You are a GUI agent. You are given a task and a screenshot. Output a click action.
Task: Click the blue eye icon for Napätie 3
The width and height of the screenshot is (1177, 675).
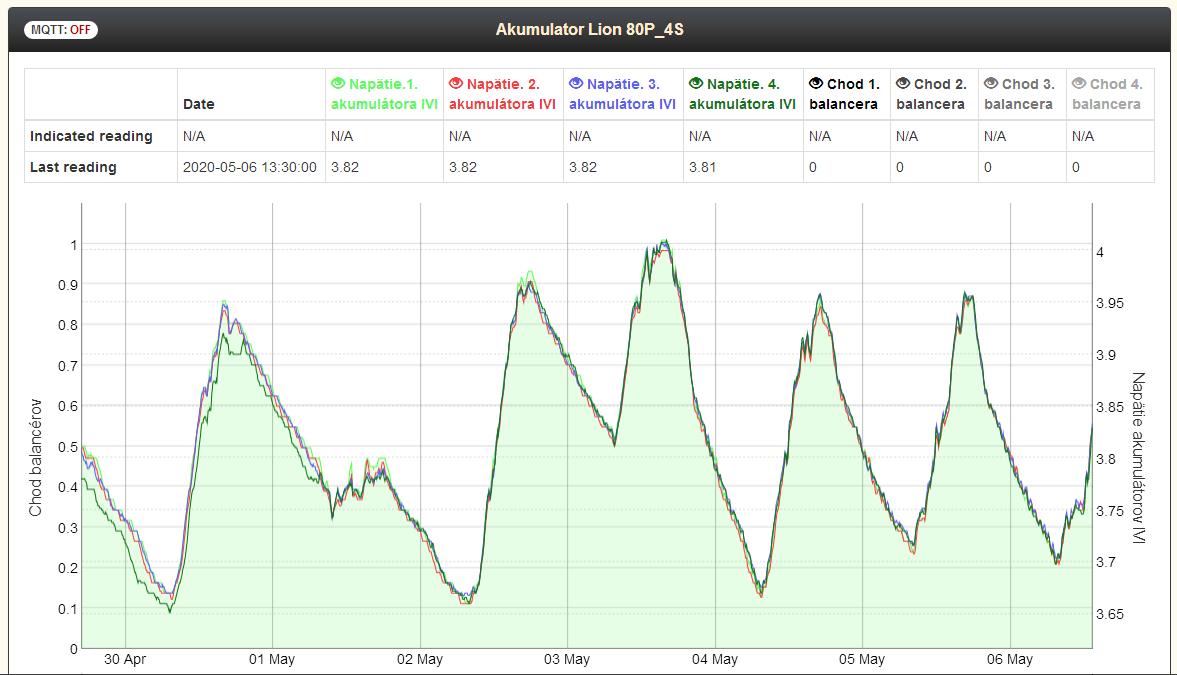pyautogui.click(x=576, y=84)
